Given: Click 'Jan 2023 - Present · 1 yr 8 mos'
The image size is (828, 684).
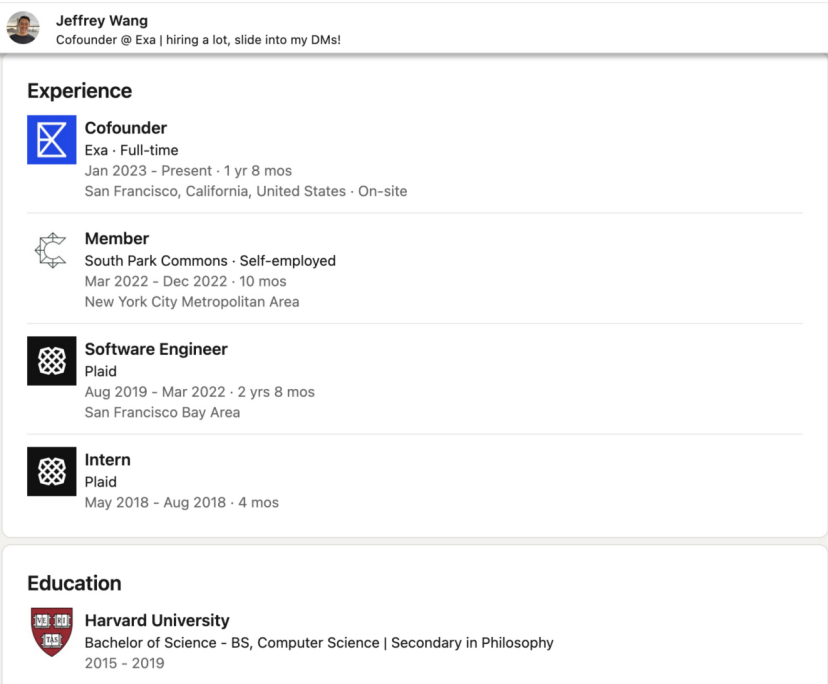Looking at the screenshot, I should [x=189, y=171].
